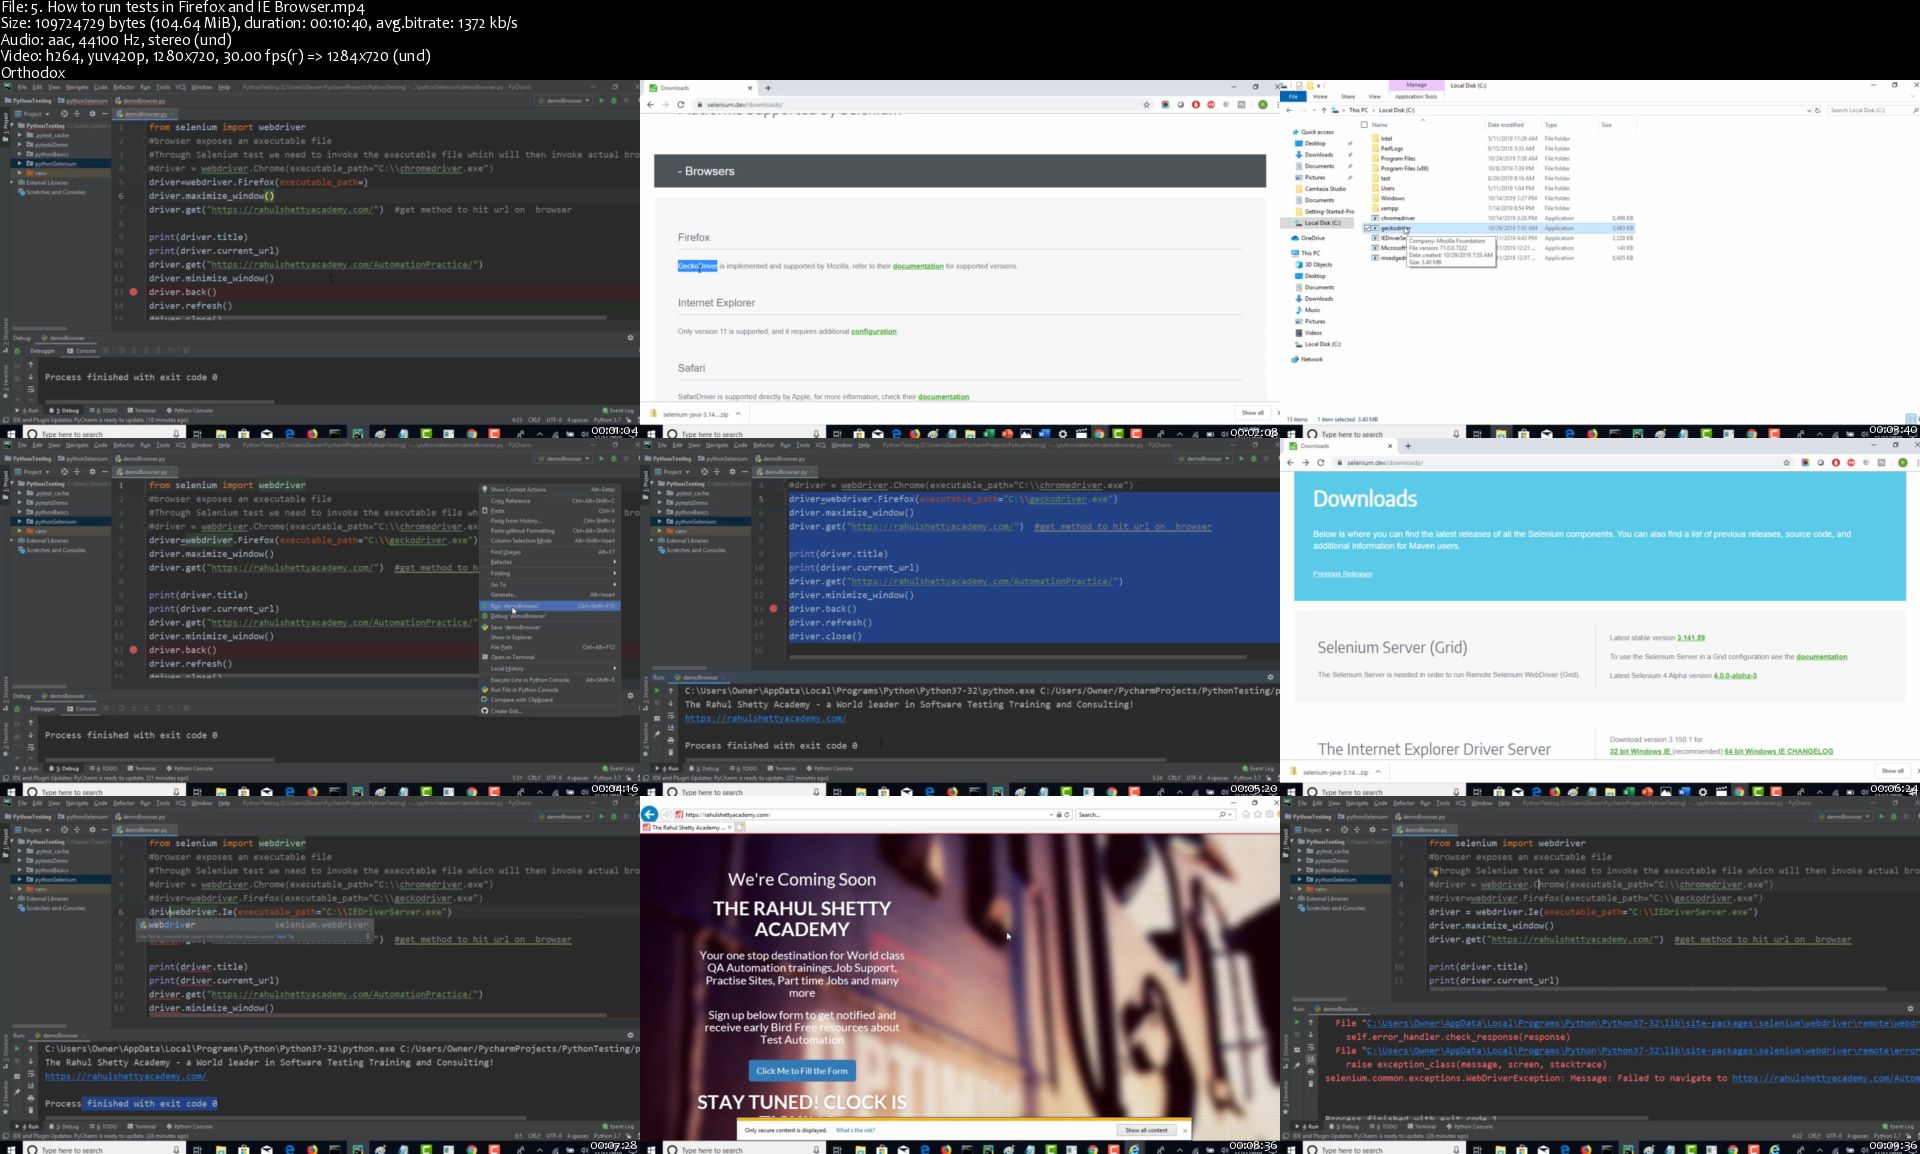Click the 32 bit Windows IE download link
The image size is (1920, 1154).
coord(1640,751)
